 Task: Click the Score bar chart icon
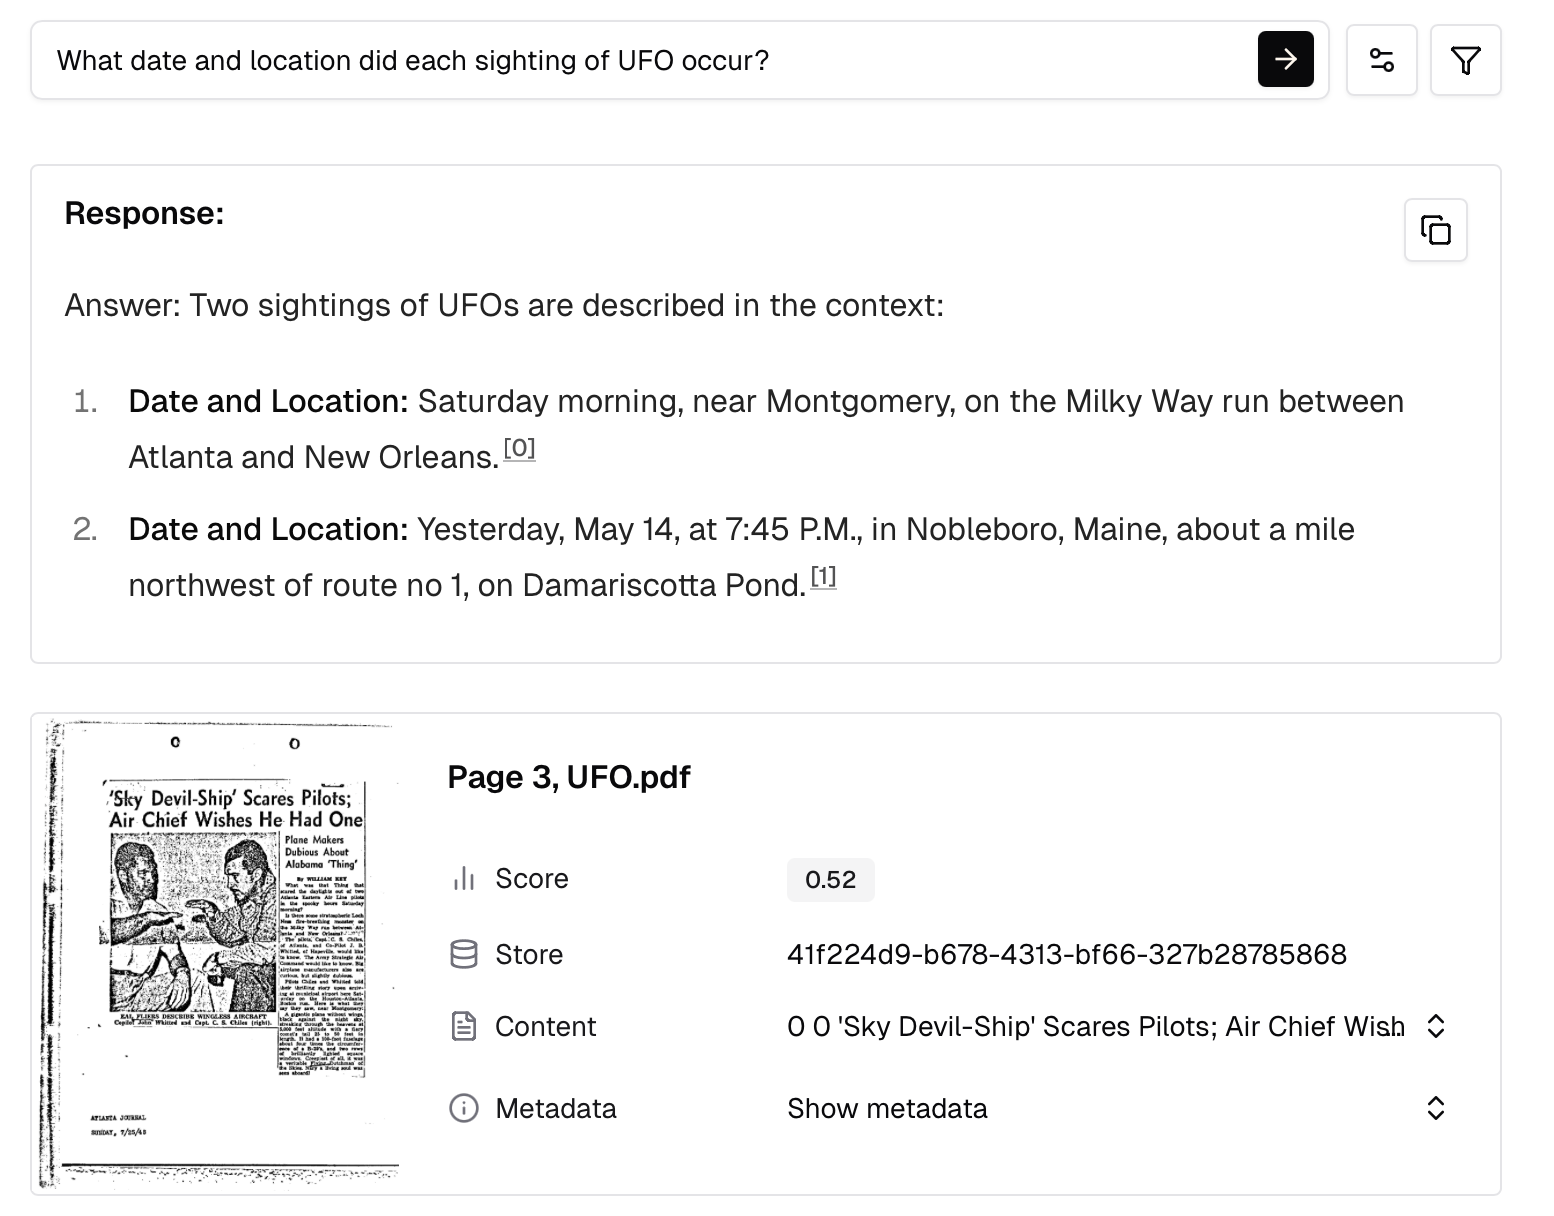pos(464,879)
